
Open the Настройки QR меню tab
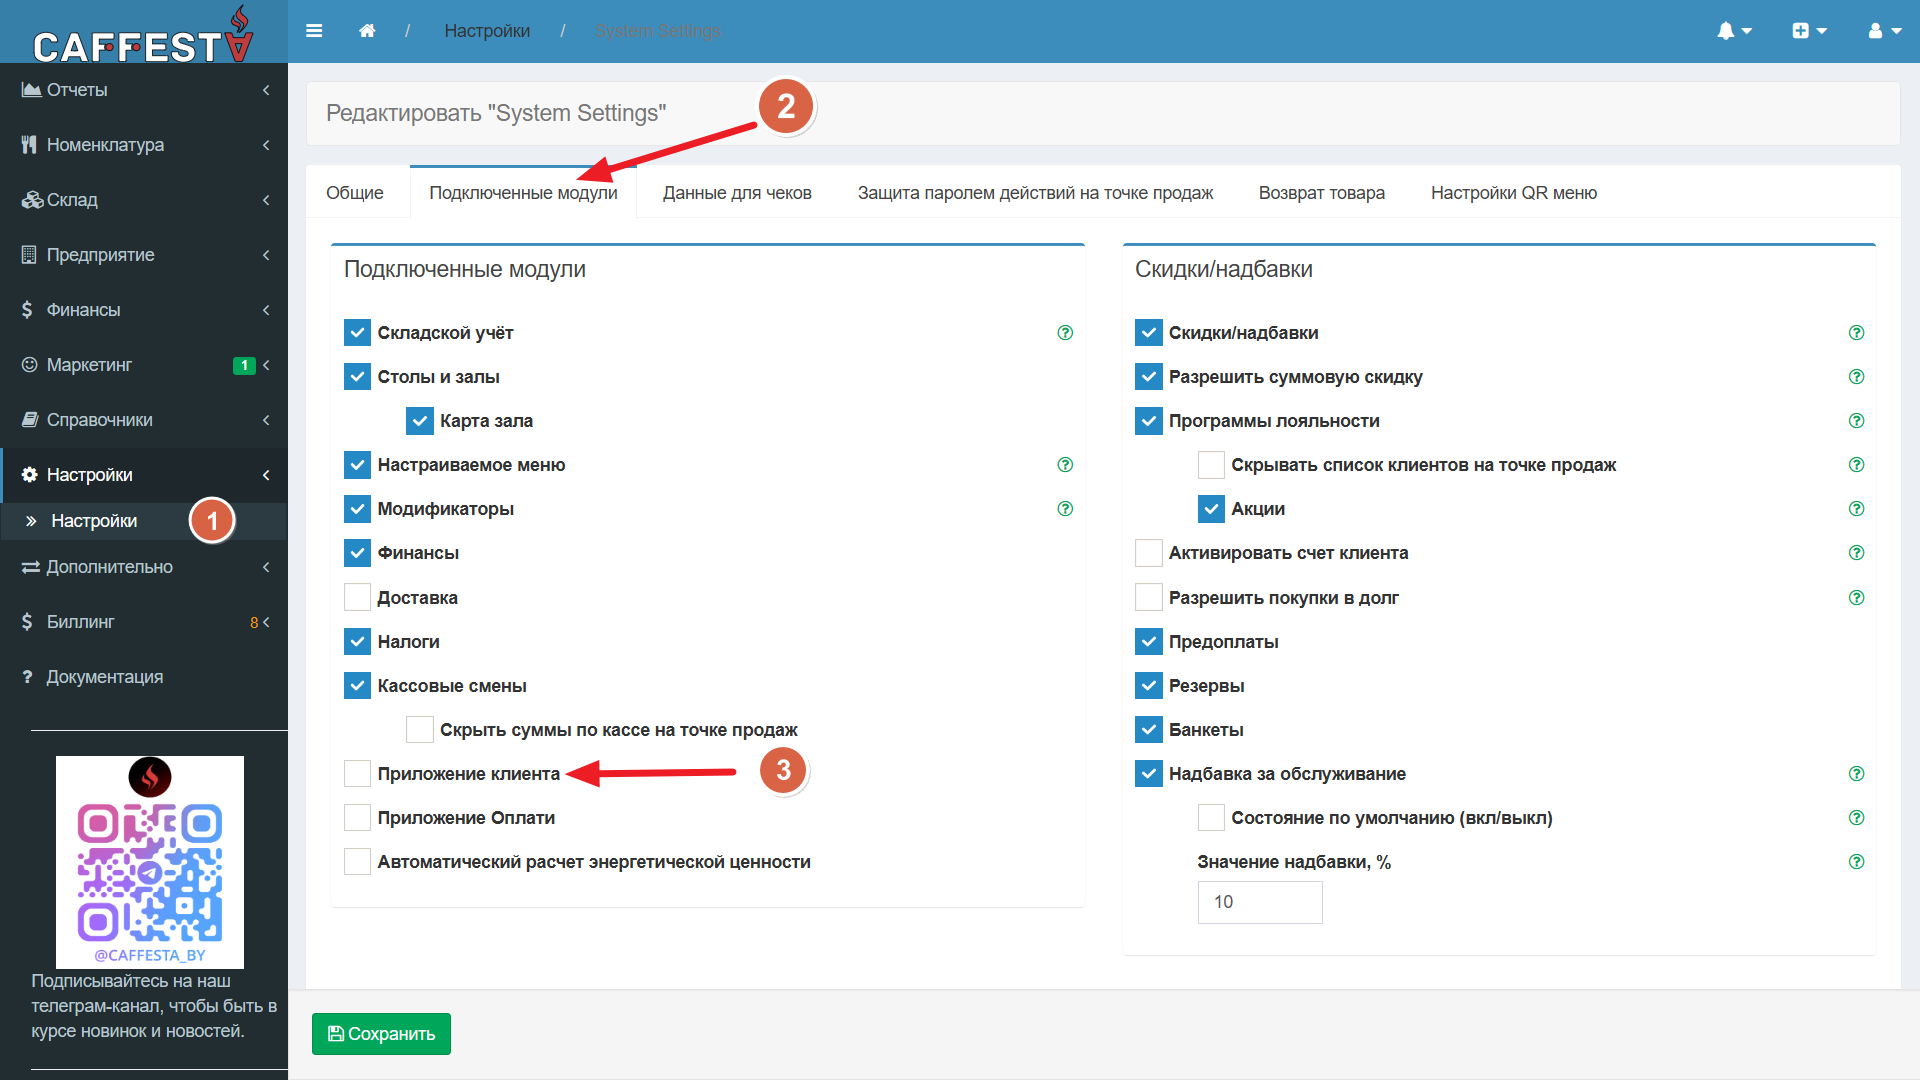pos(1513,193)
